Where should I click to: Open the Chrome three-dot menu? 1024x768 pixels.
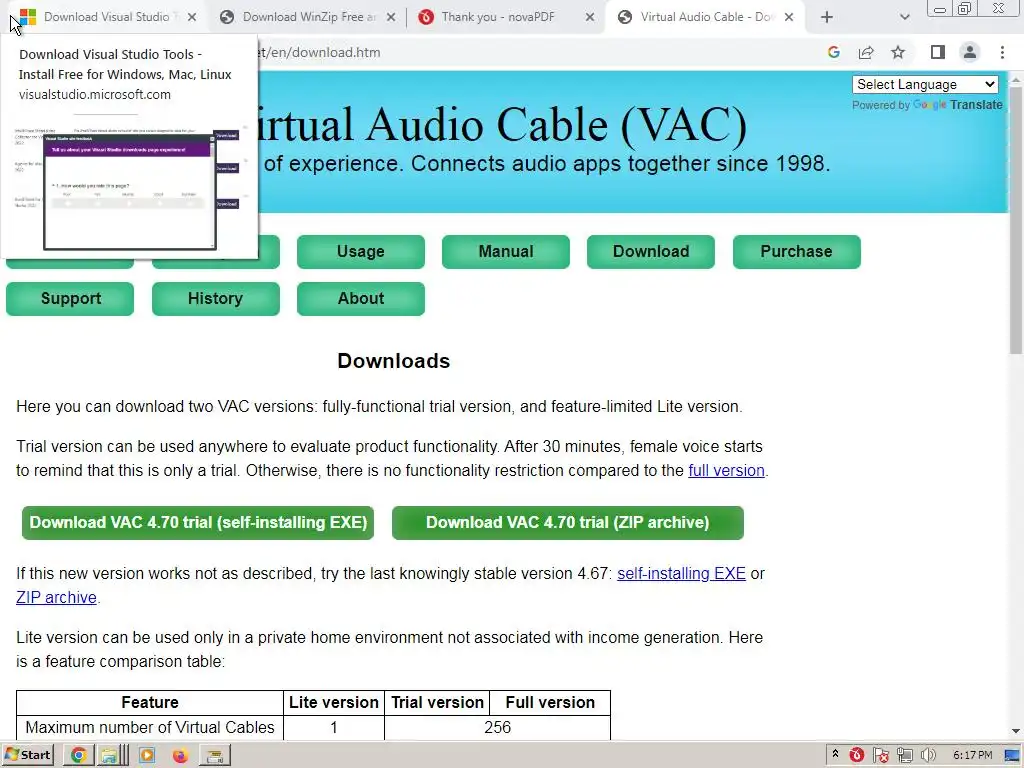point(1002,52)
